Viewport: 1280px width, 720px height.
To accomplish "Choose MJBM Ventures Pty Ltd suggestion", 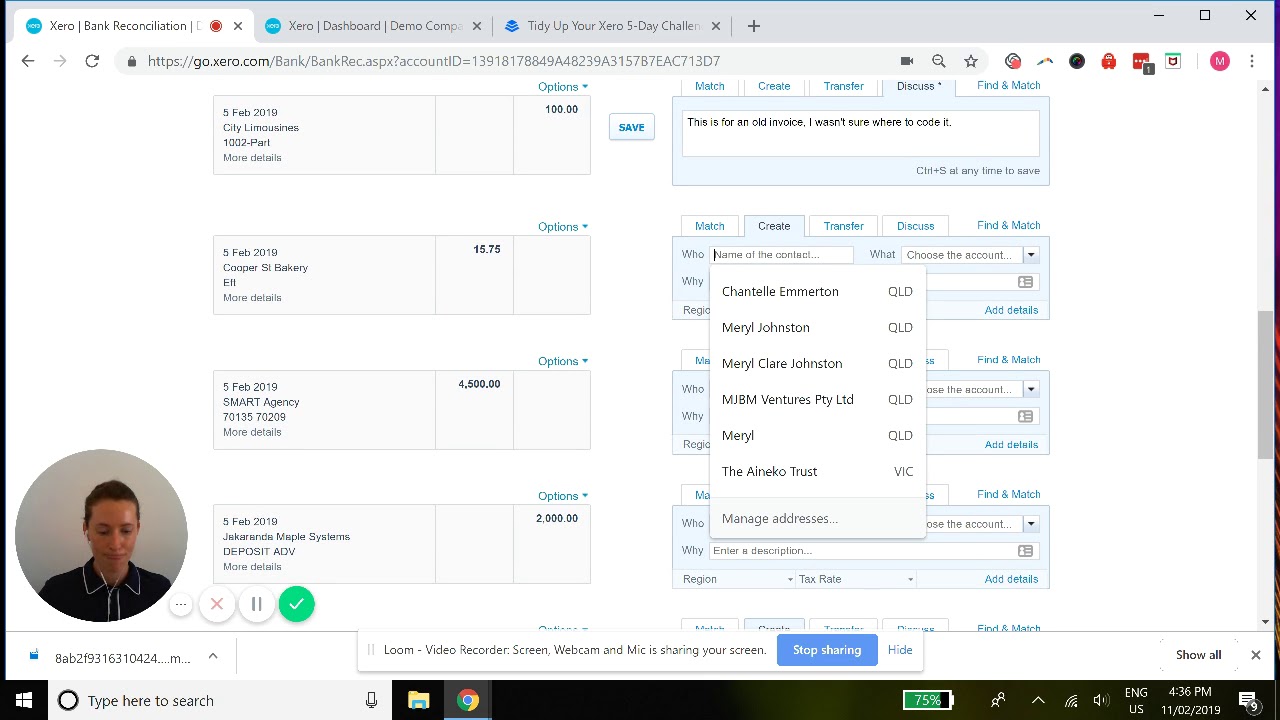I will pyautogui.click(x=817, y=400).
